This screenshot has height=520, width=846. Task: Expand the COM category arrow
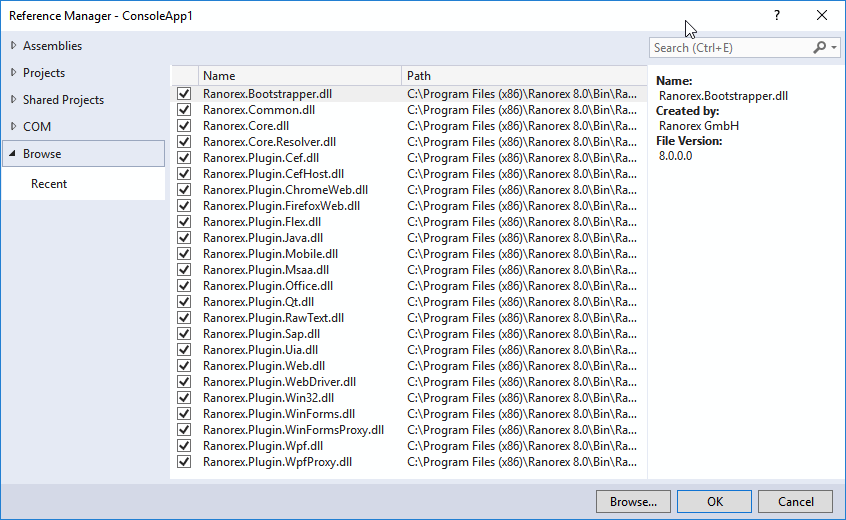click(x=13, y=127)
